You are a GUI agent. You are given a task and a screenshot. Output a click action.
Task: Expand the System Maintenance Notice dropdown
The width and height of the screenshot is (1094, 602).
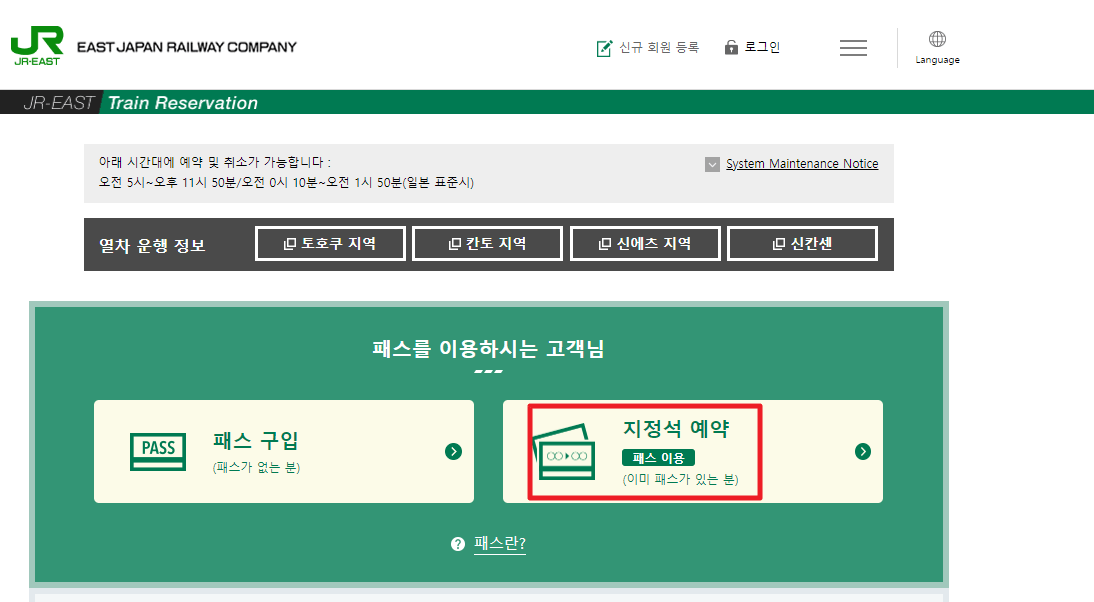712,163
